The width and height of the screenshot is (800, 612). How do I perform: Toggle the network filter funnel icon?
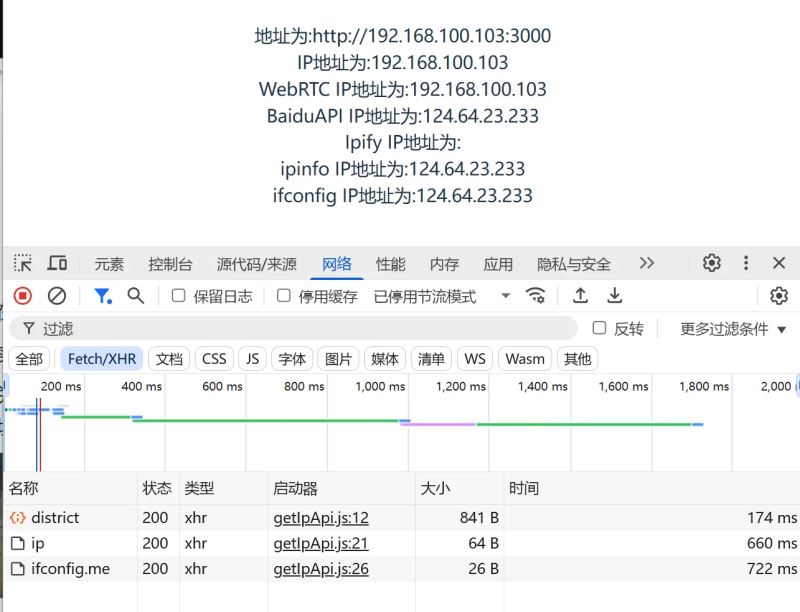pyautogui.click(x=103, y=296)
